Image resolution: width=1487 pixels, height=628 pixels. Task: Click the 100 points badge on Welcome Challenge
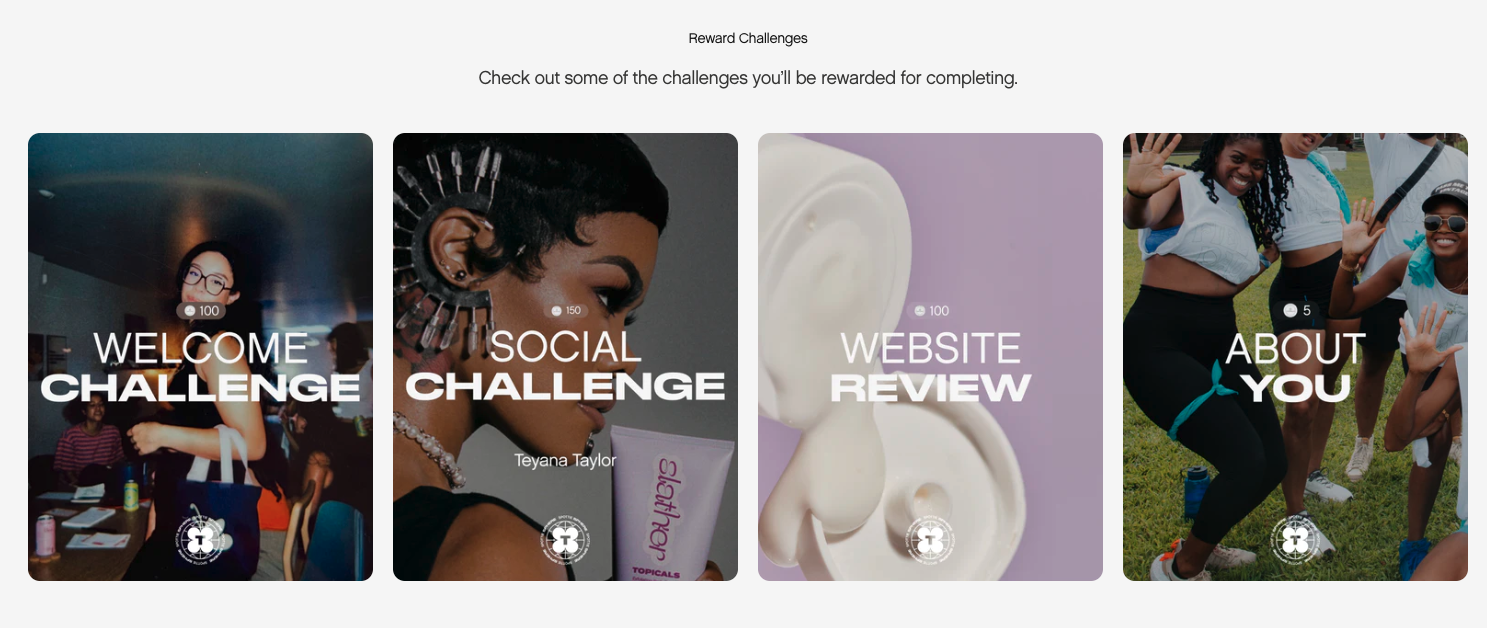tap(201, 311)
